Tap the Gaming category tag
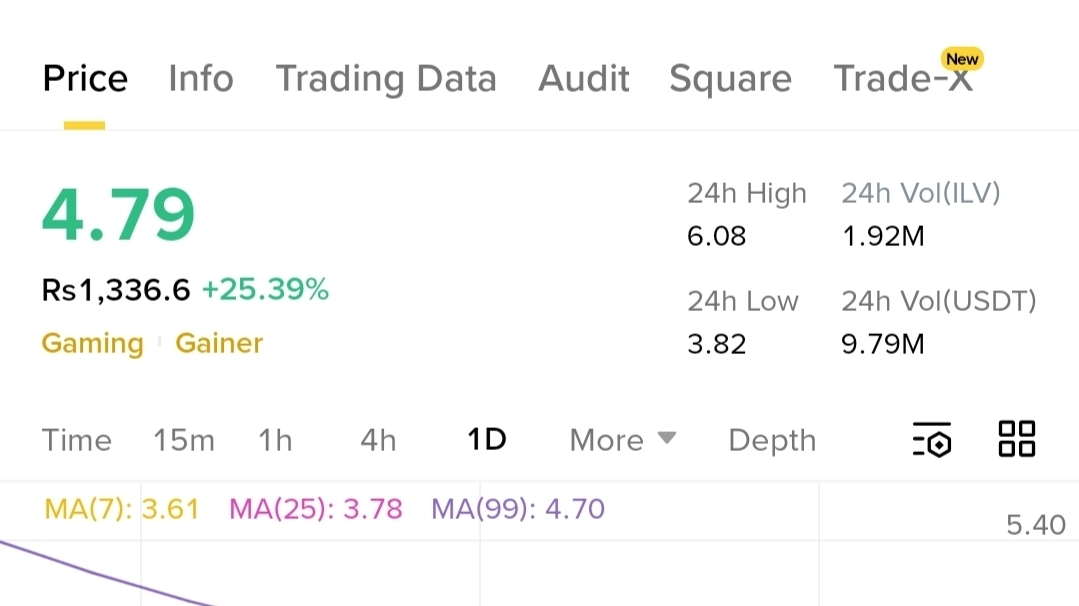1079x606 pixels. point(92,343)
